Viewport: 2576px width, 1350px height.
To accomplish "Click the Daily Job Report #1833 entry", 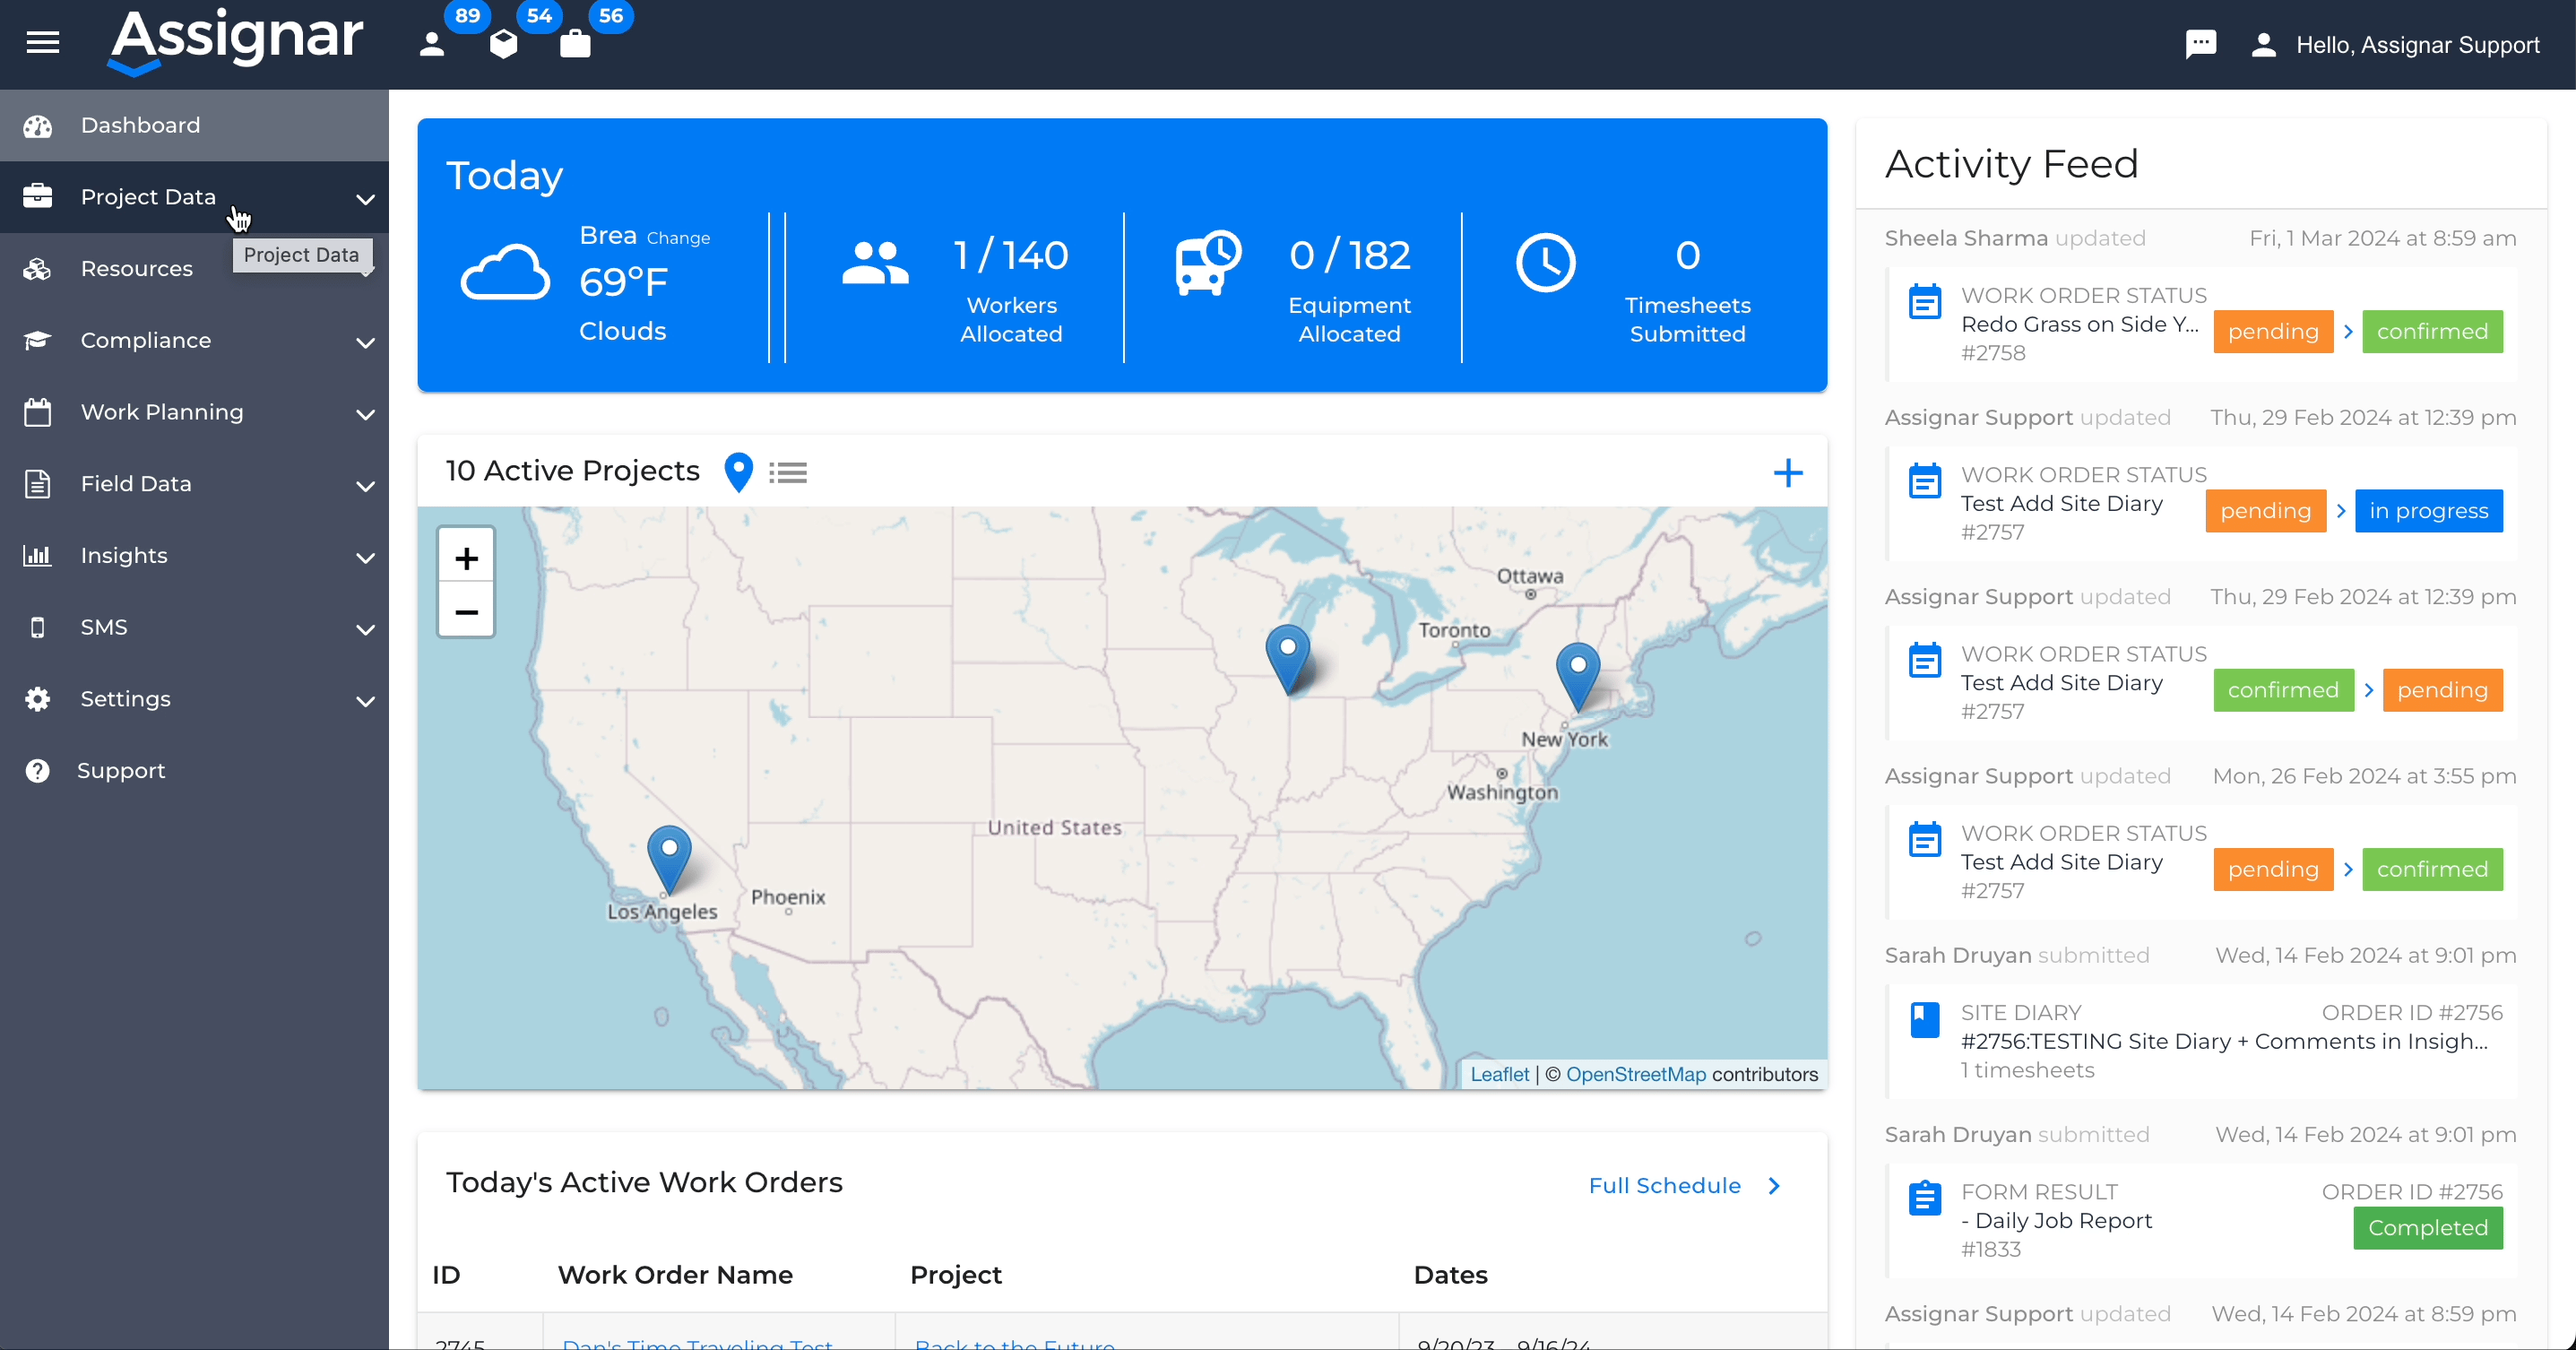I will [x=2056, y=1221].
